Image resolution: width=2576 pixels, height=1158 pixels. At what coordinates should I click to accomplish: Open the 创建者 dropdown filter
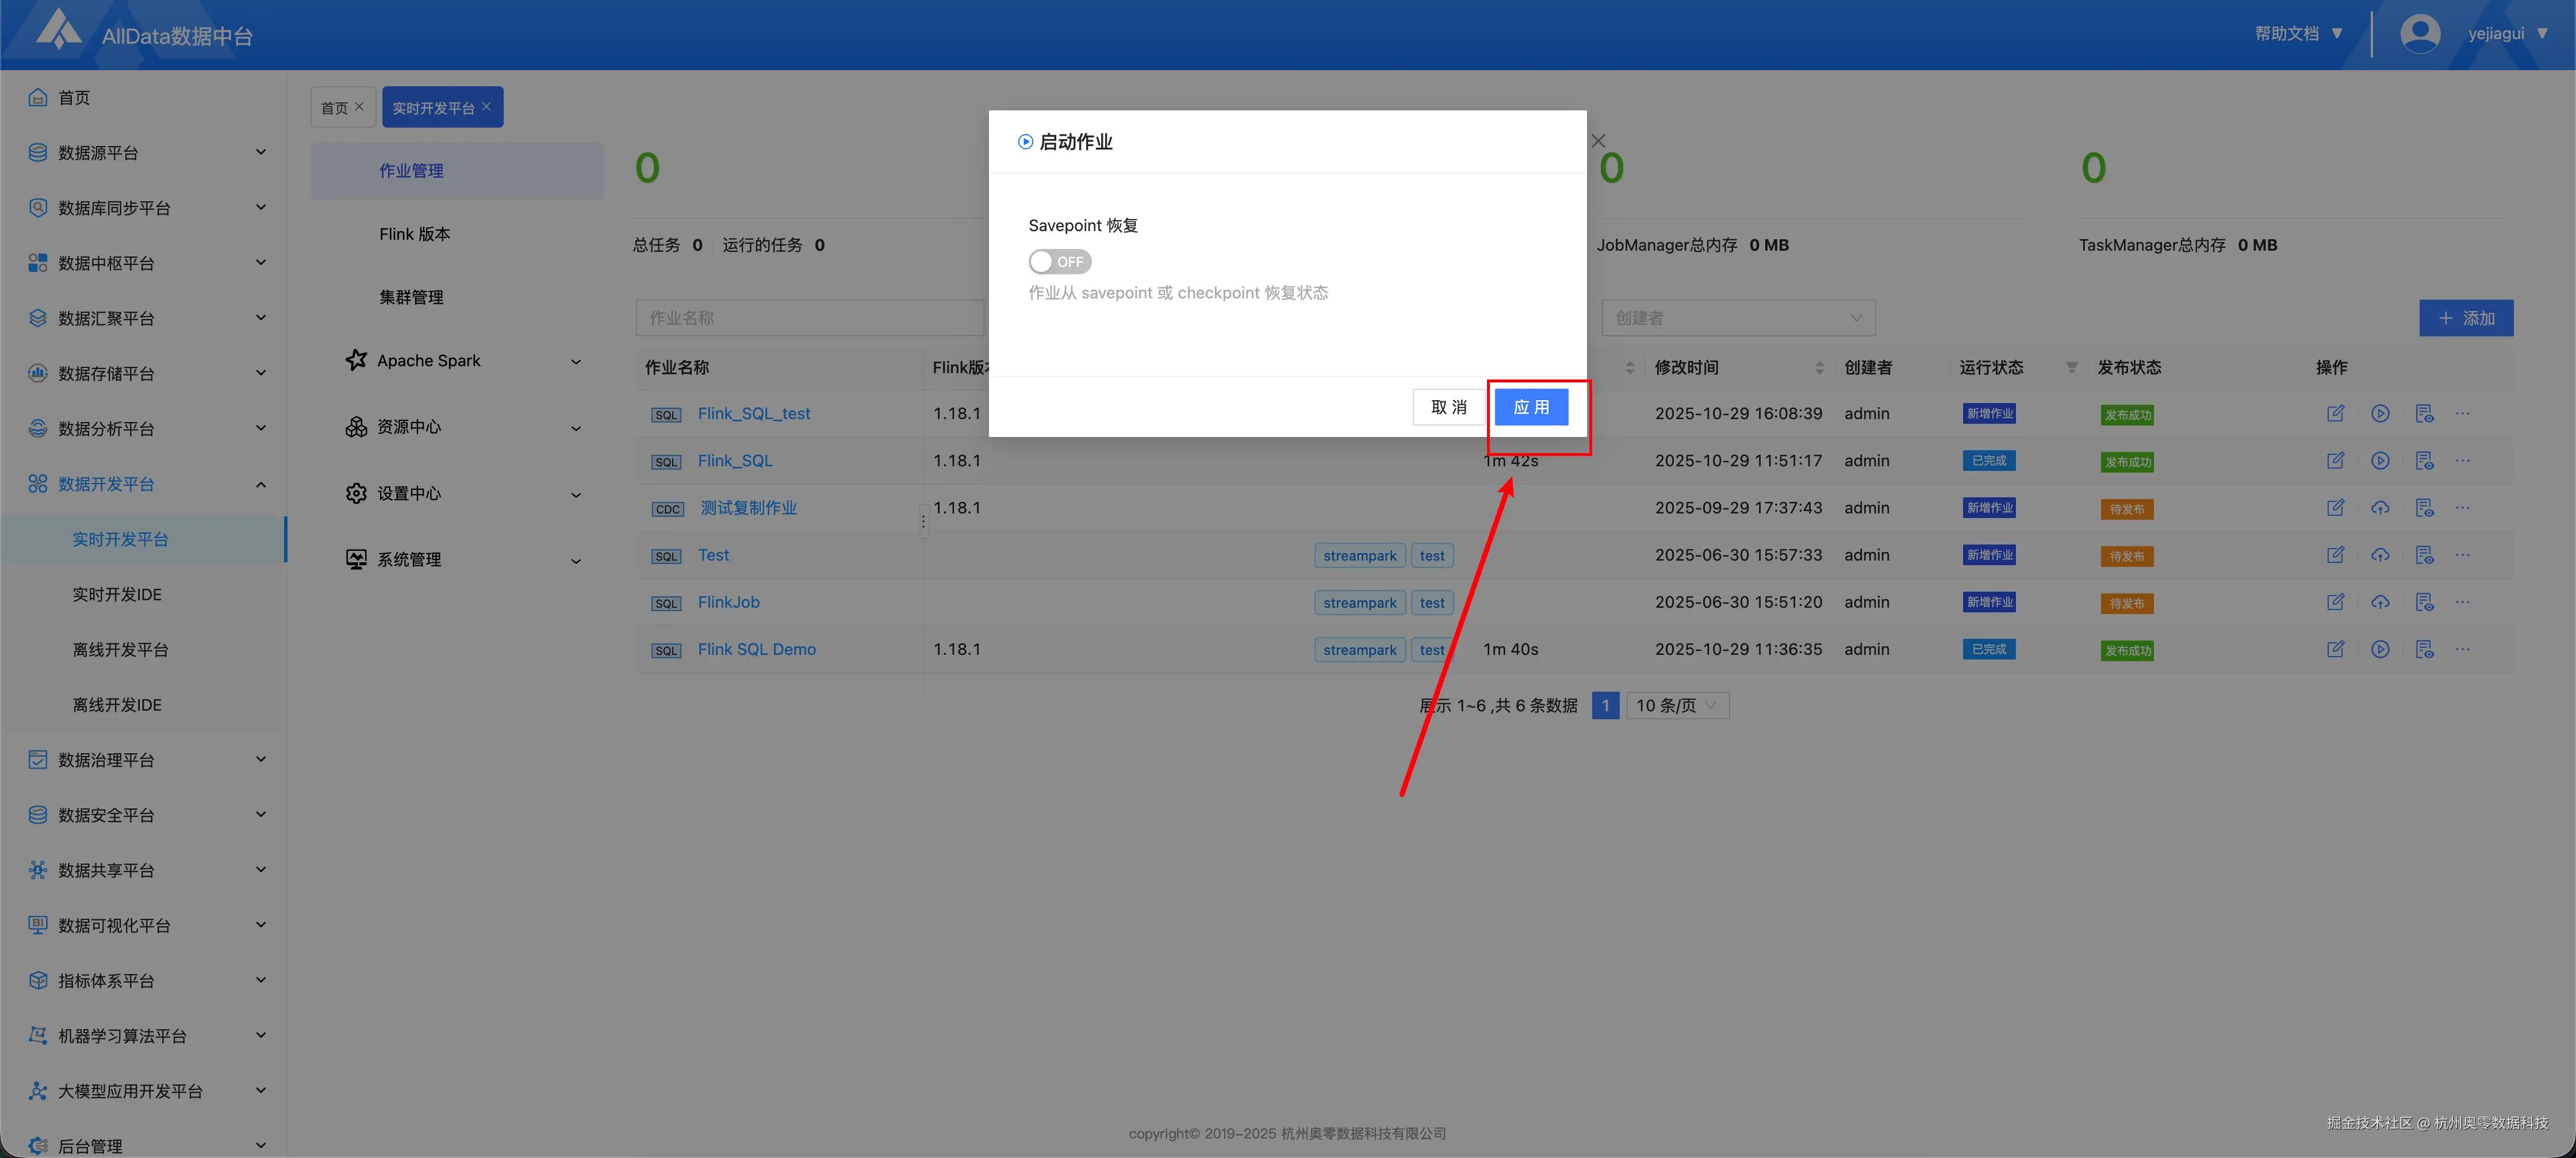(1737, 318)
